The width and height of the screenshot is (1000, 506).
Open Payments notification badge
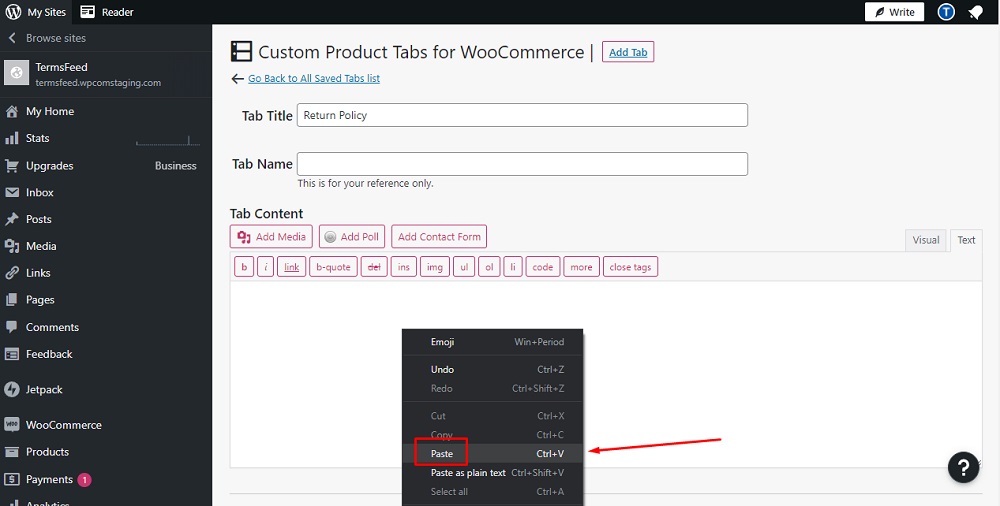[84, 479]
